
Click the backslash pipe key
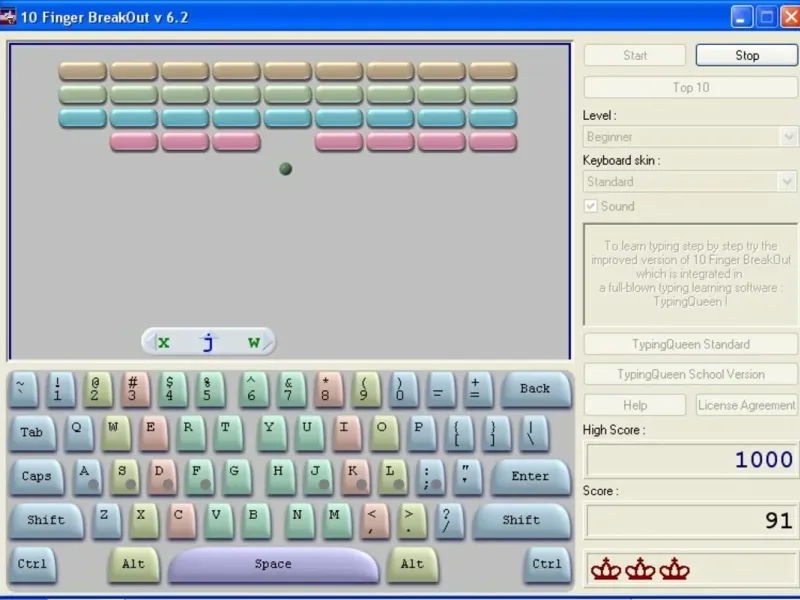[x=533, y=434]
